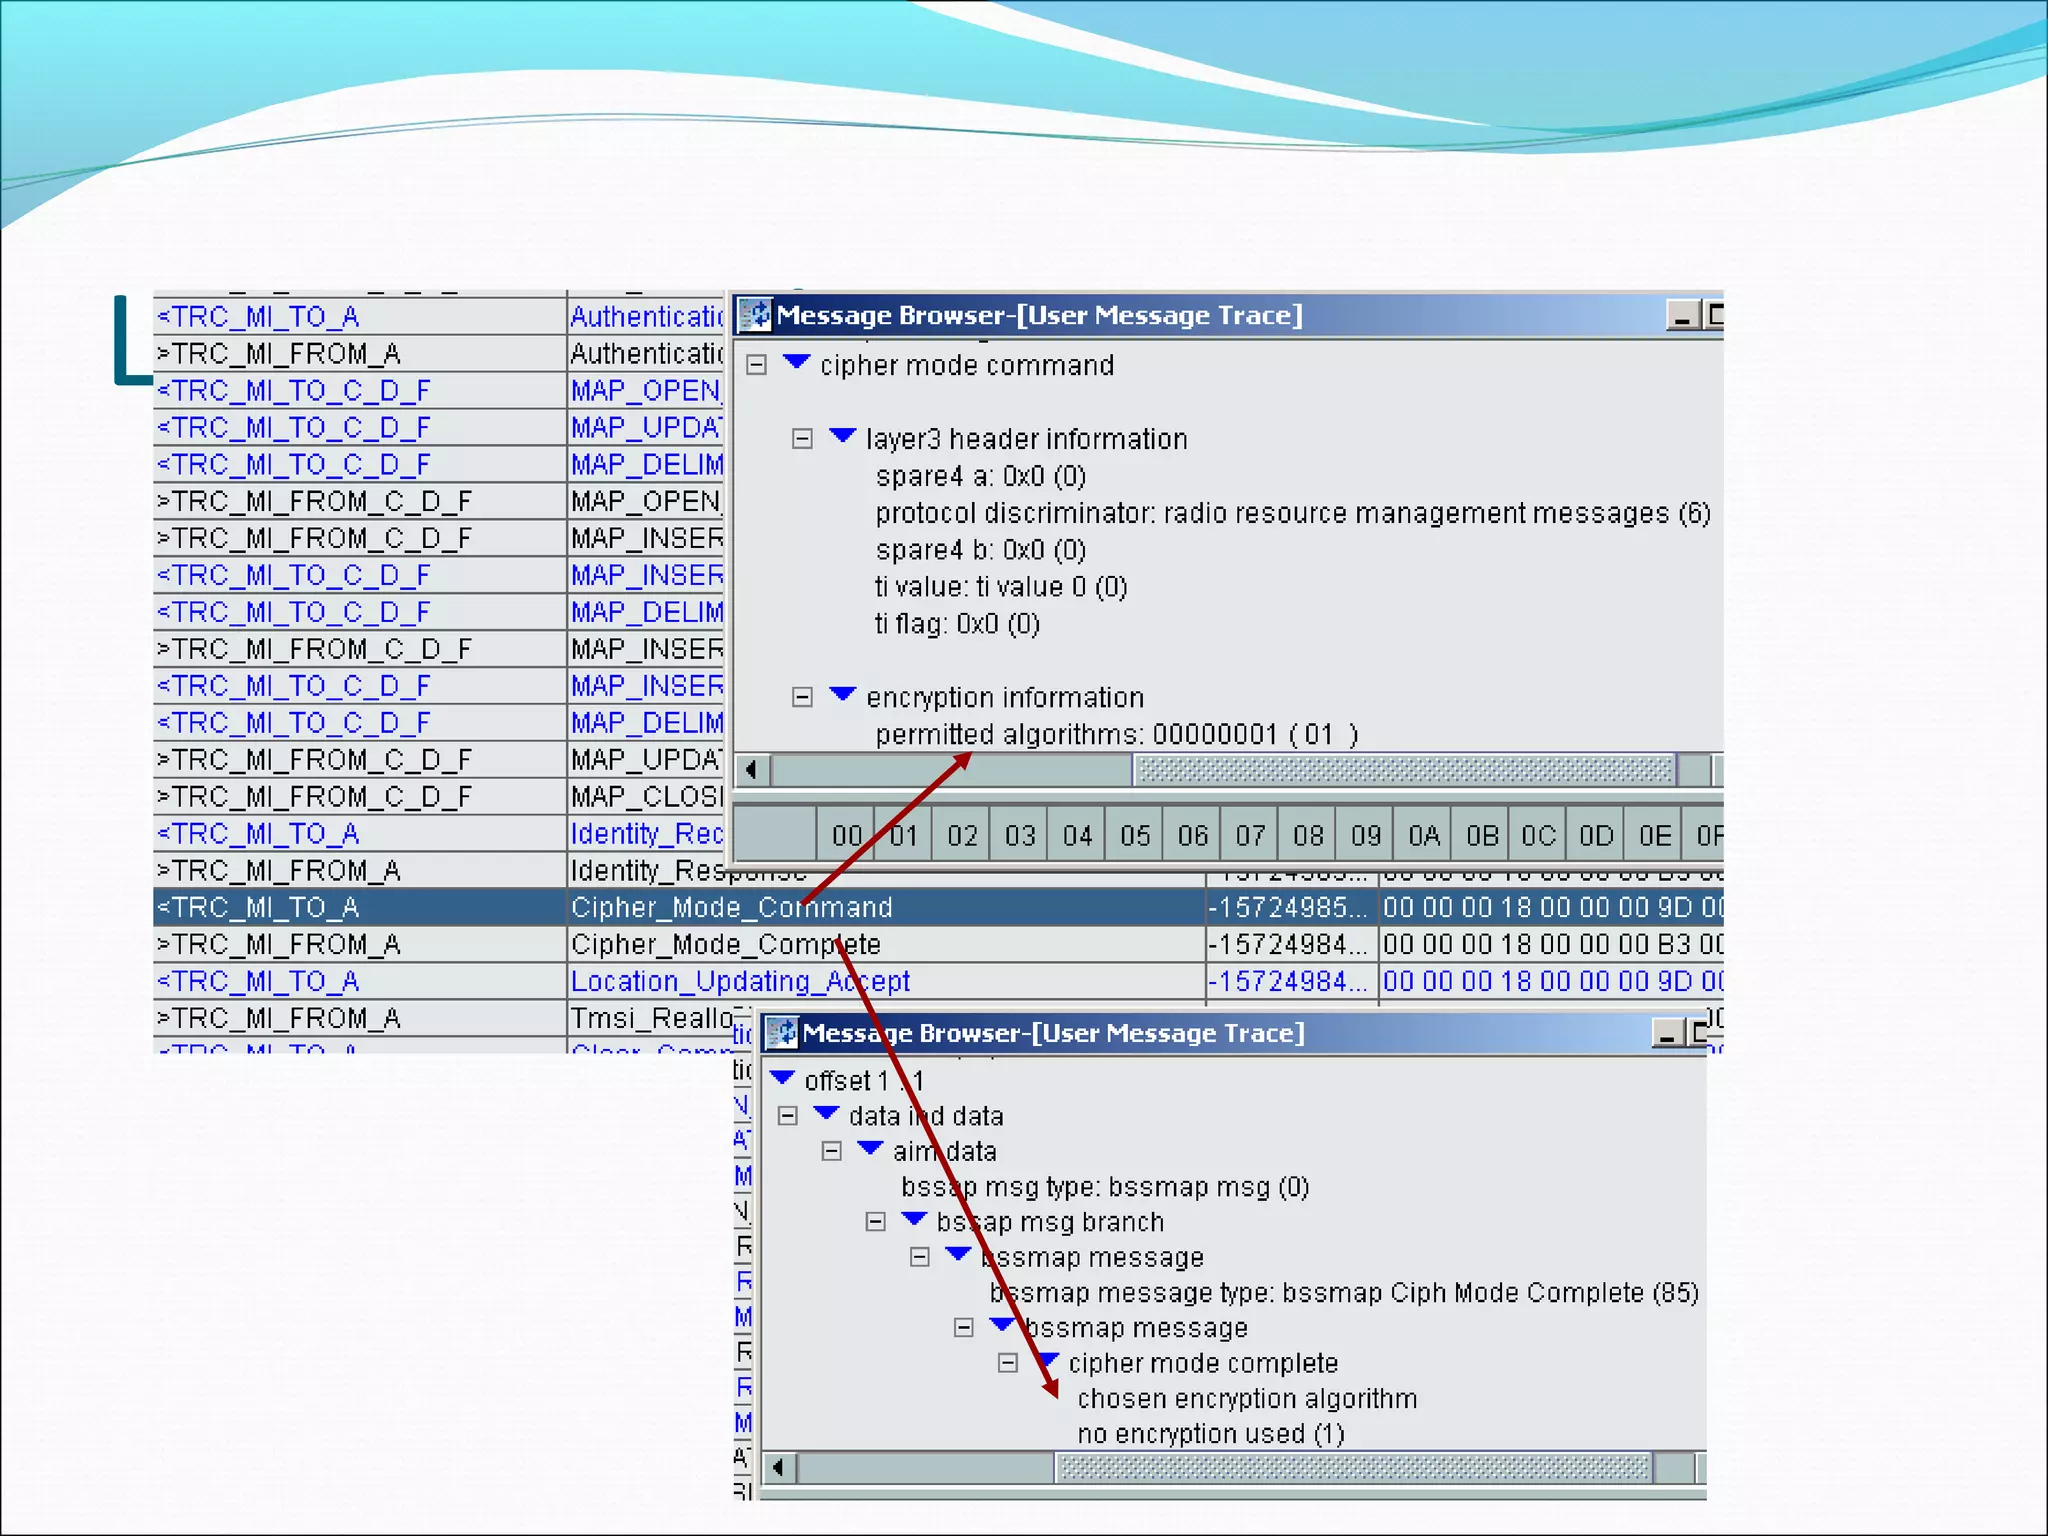
Task: Collapse the bssap msg branch node
Action: point(876,1222)
